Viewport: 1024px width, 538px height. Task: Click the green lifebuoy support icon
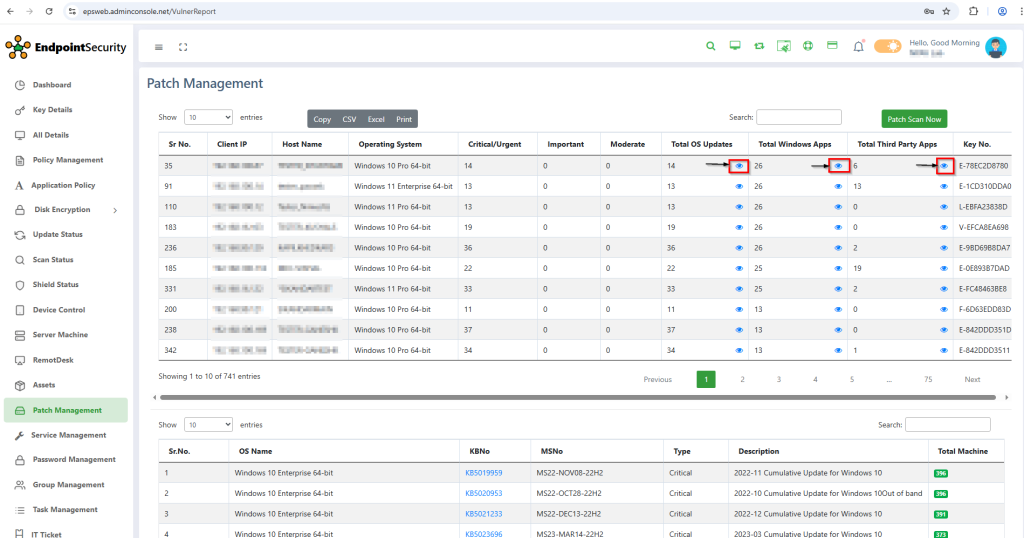[x=807, y=46]
